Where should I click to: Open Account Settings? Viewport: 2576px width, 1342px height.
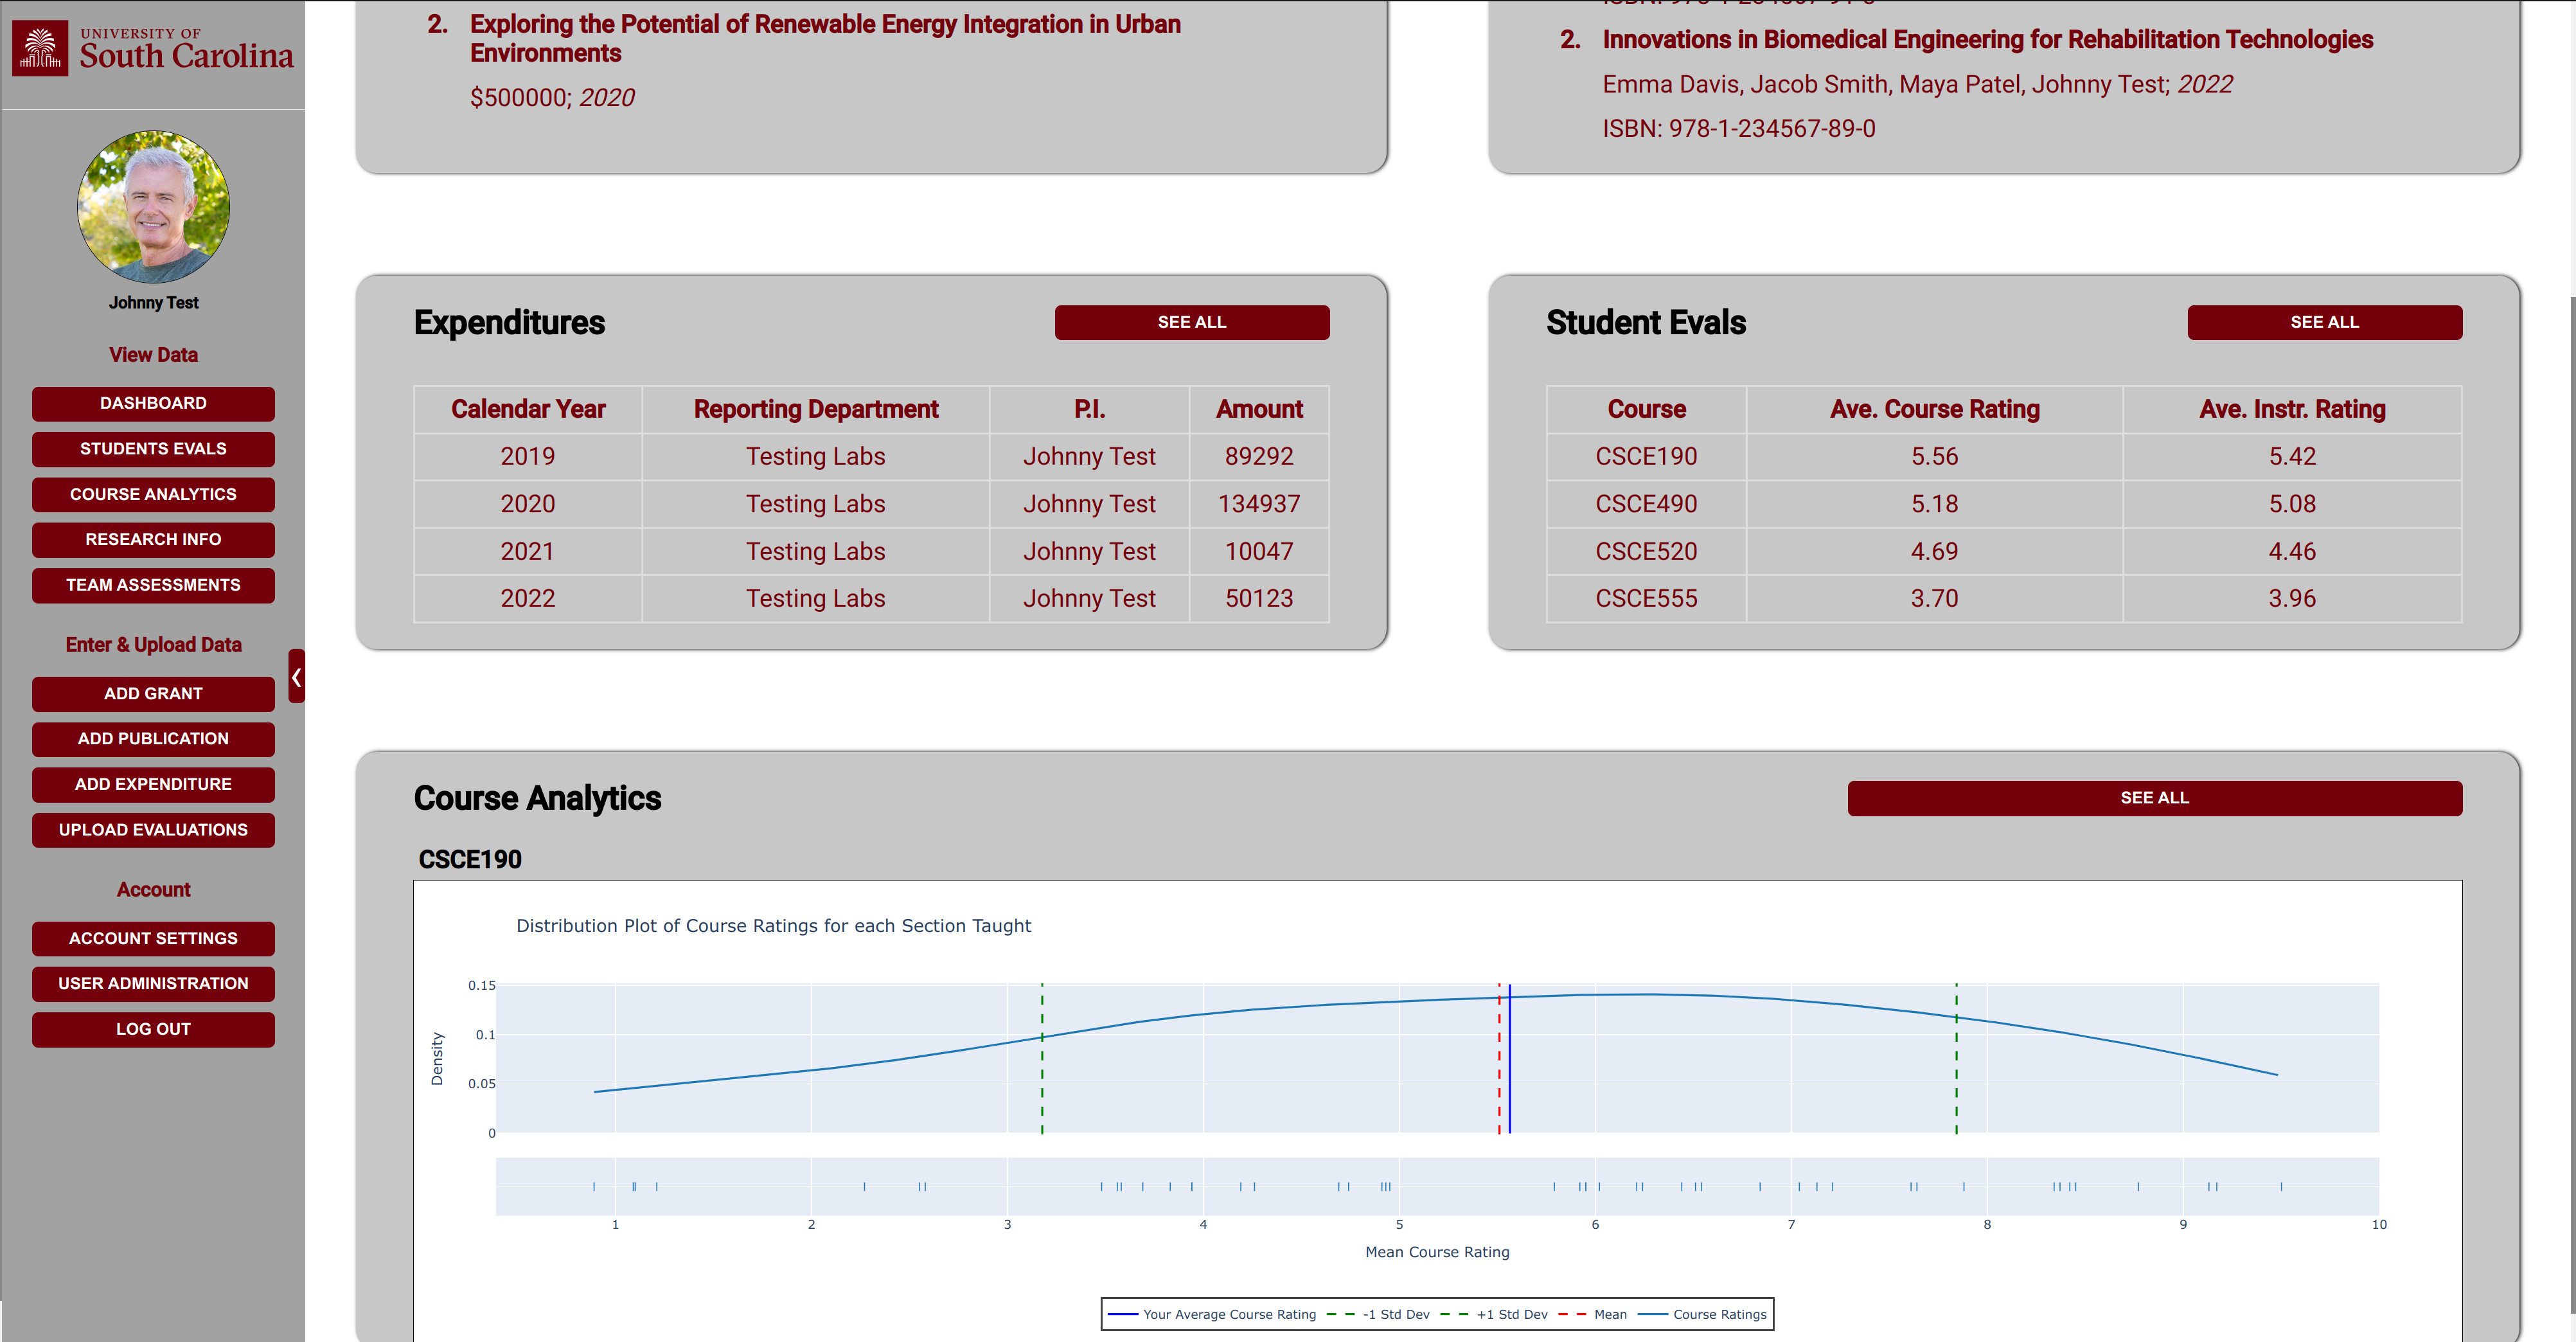coord(152,938)
